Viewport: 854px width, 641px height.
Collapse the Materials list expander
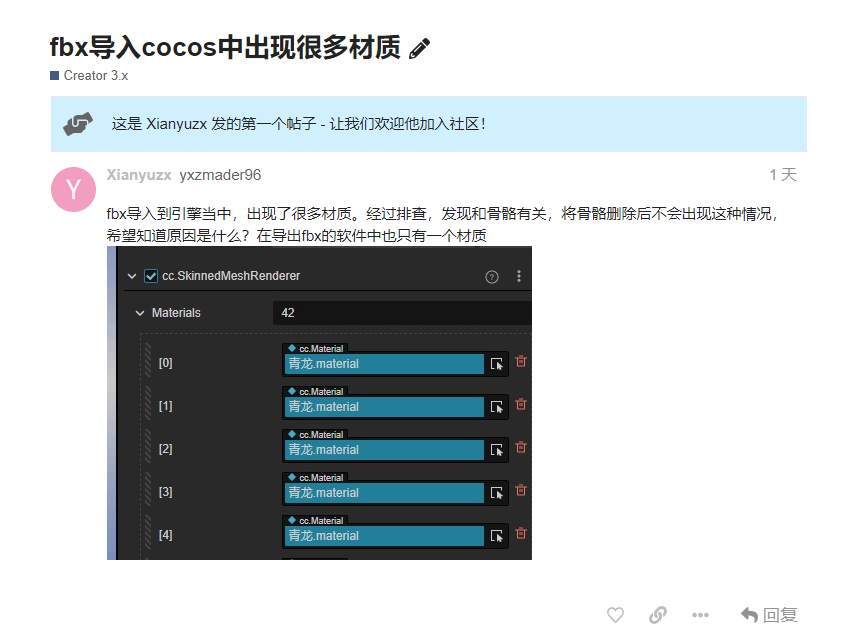coord(140,312)
